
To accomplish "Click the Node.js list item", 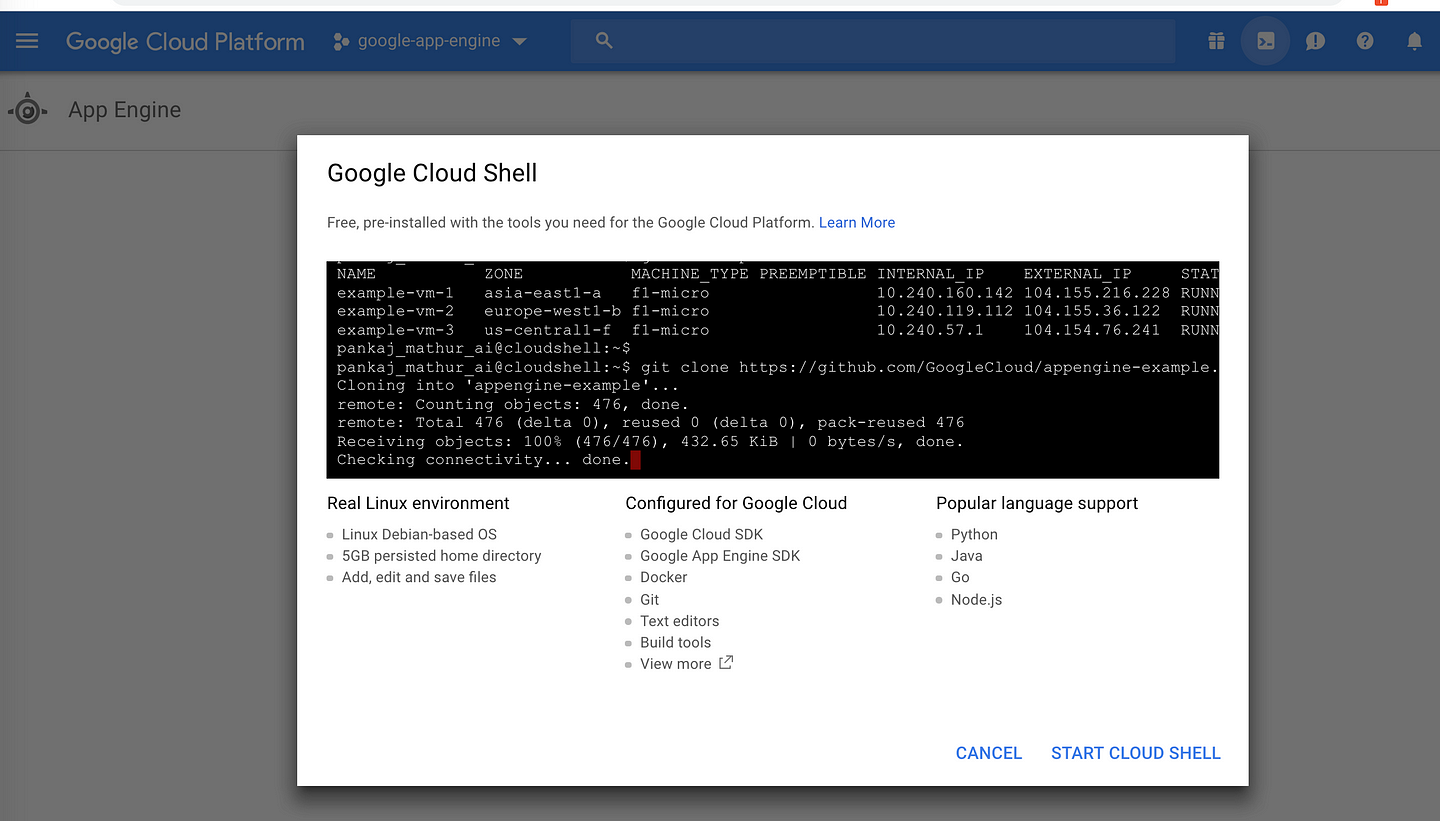I will coord(976,599).
